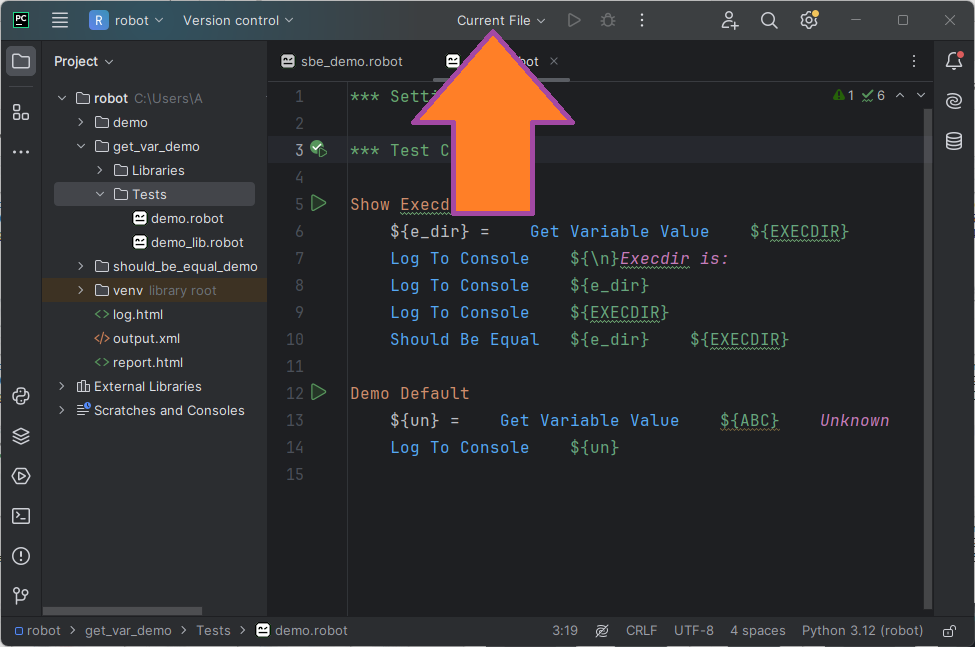The image size is (975, 647).
Task: Open line:column 3:19 go-to dialog
Action: (x=565, y=631)
